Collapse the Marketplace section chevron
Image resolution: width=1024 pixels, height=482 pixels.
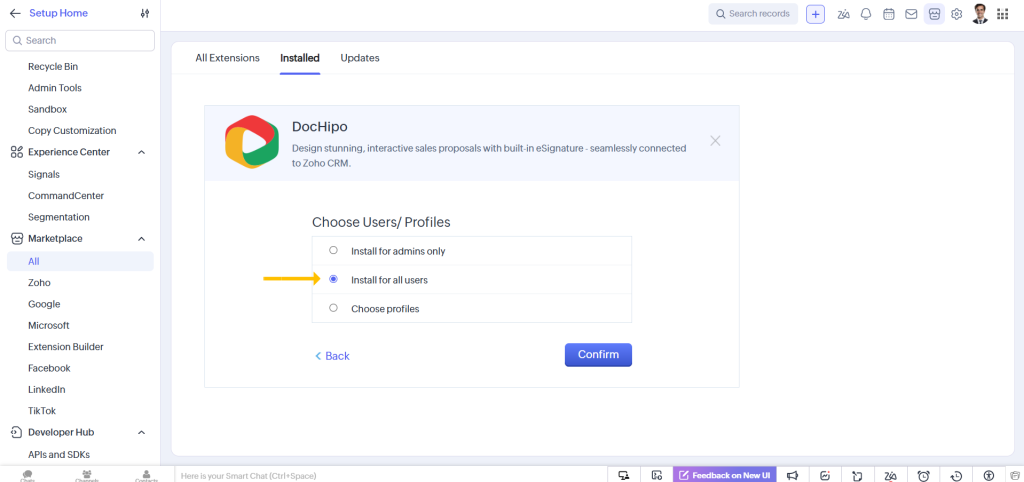point(141,239)
